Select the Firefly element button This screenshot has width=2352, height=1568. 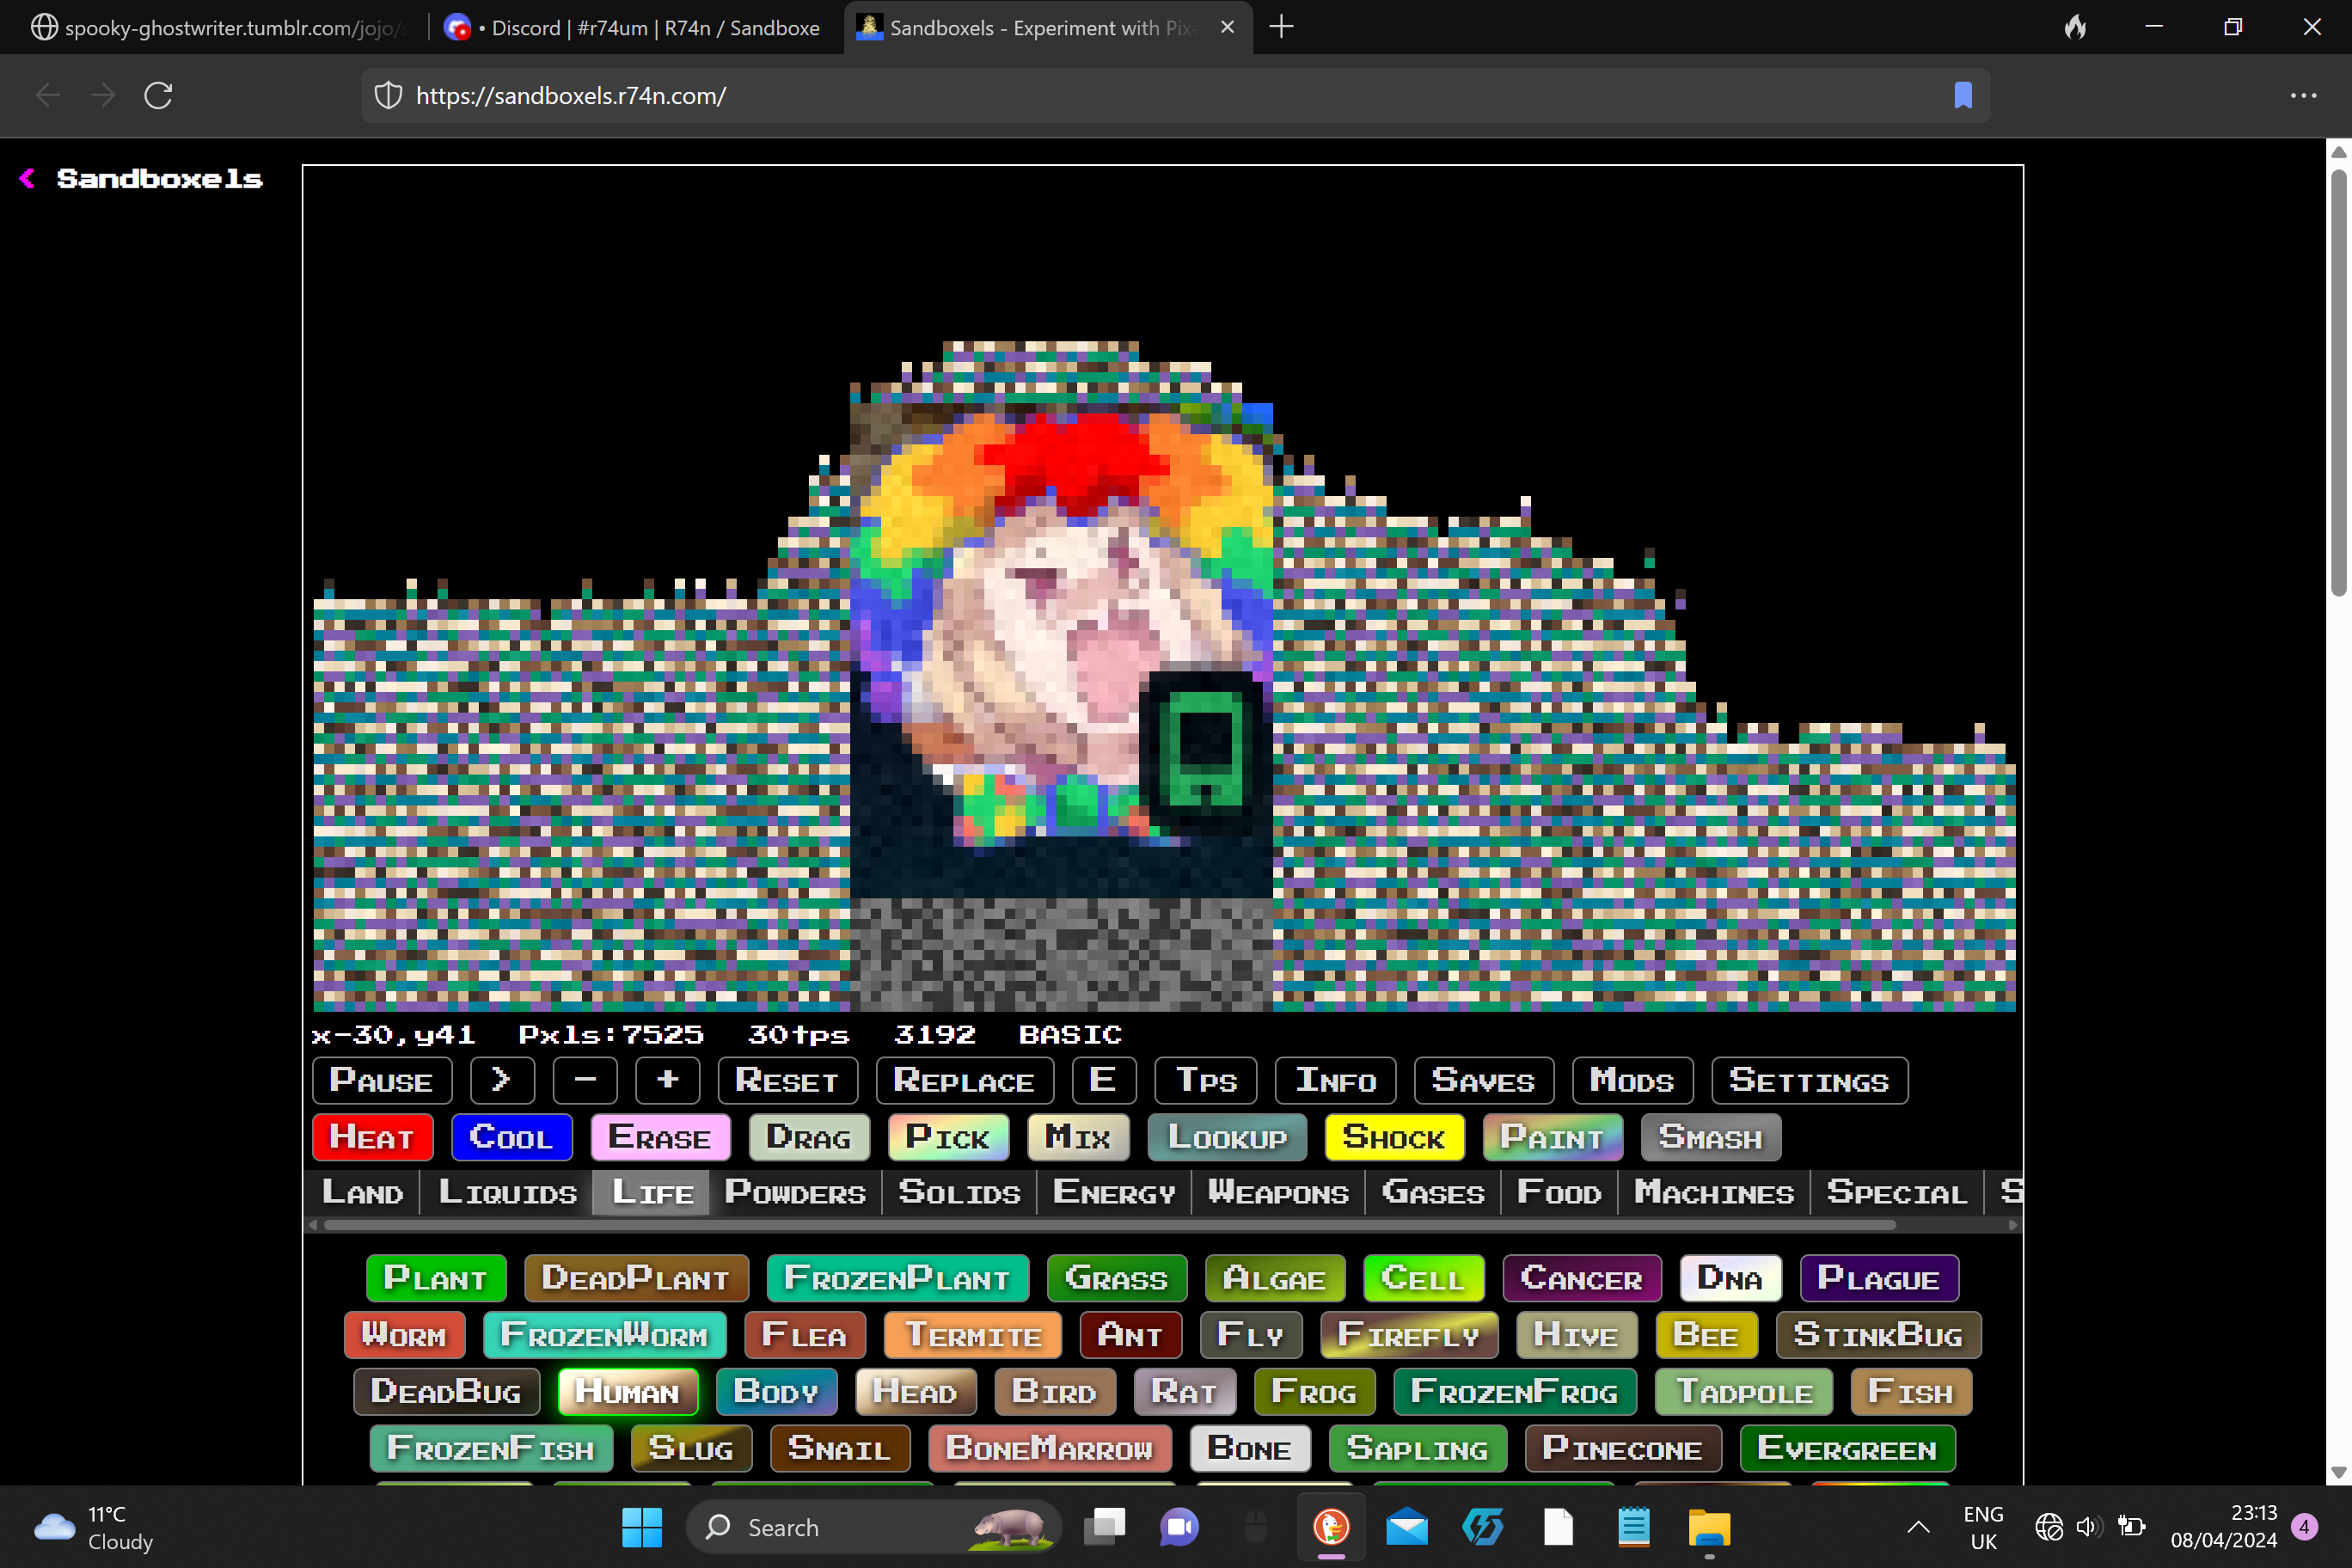(x=1408, y=1335)
